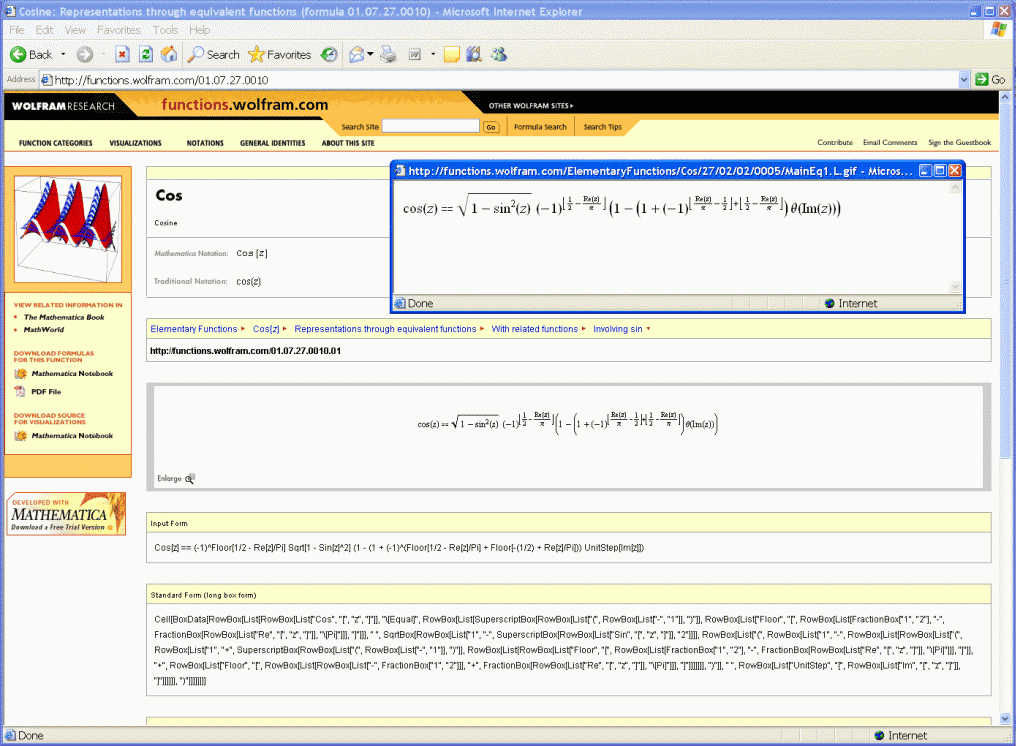Open the Mail toolbar button
The image size is (1016, 746).
point(356,54)
